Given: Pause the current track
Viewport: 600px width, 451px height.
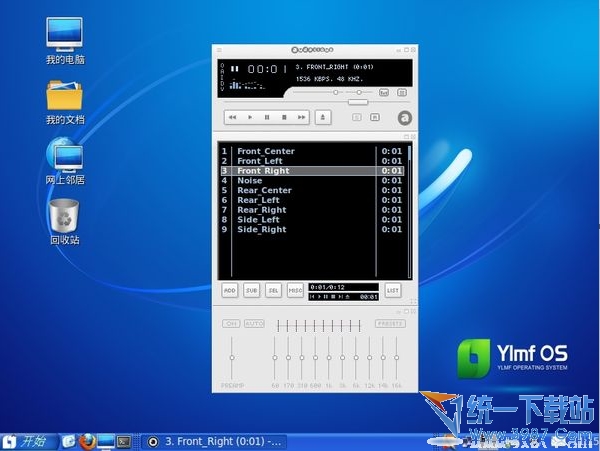Looking at the screenshot, I should [267, 117].
